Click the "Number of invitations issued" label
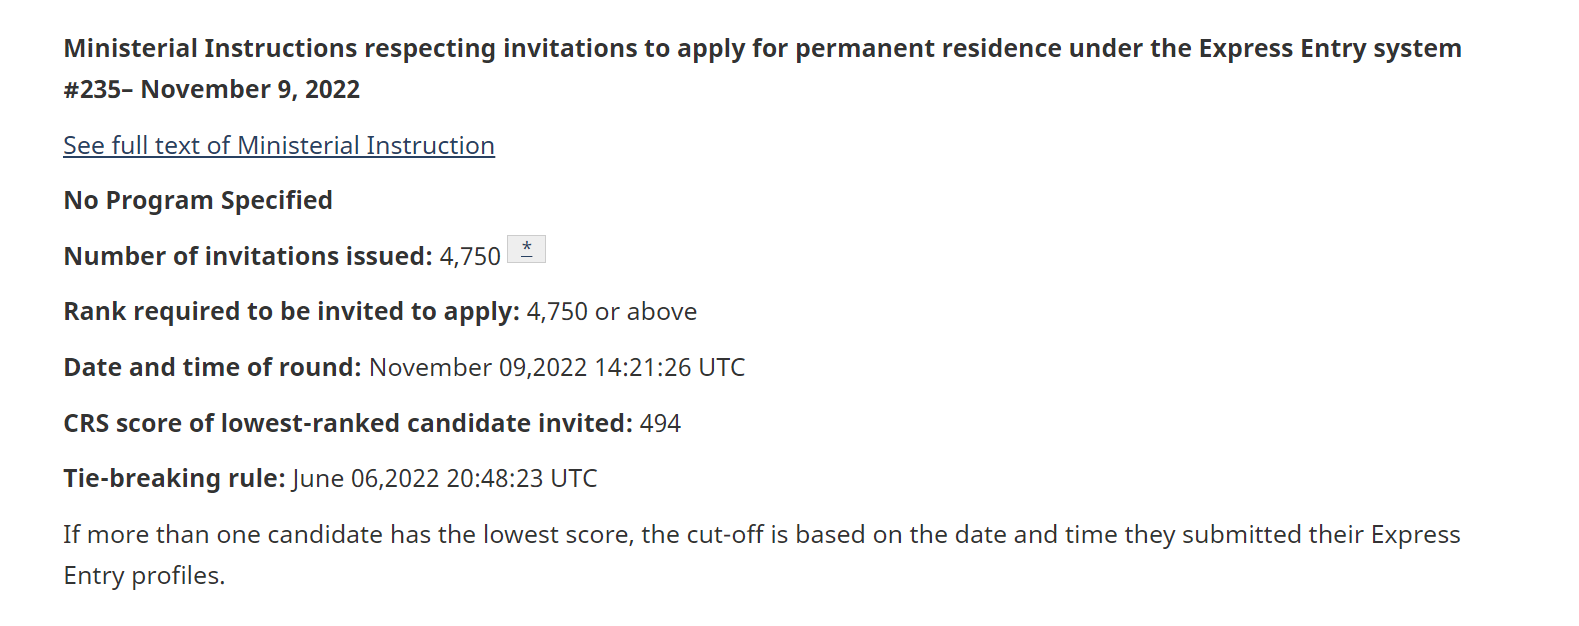This screenshot has height=626, width=1579. click(247, 257)
